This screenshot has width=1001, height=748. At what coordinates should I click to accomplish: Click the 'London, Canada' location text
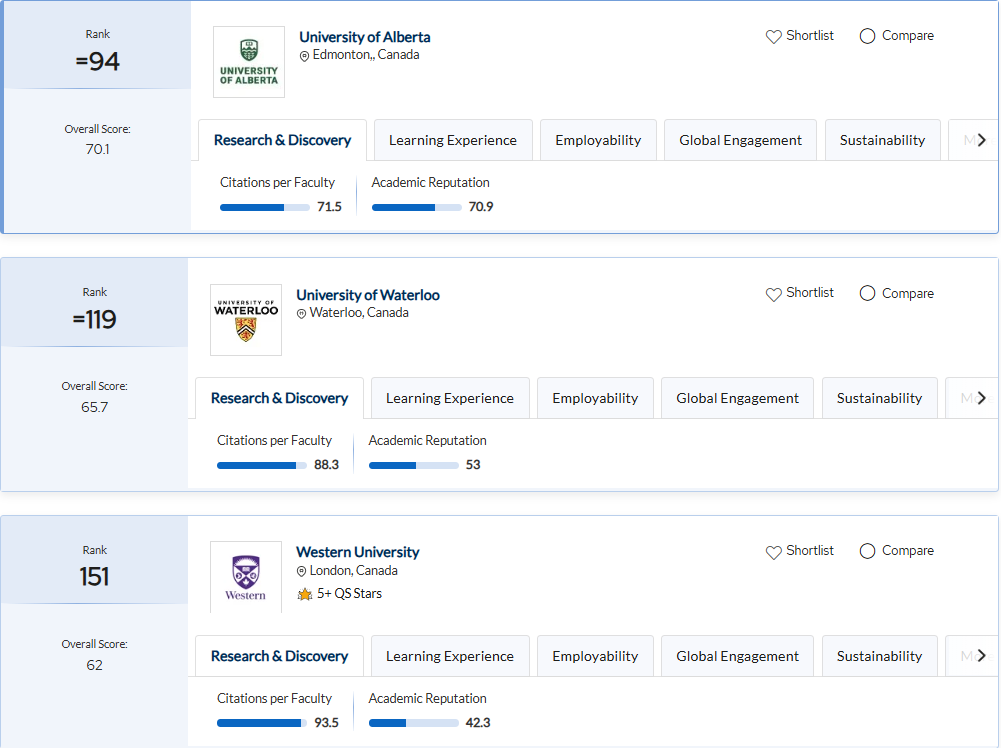click(x=354, y=571)
